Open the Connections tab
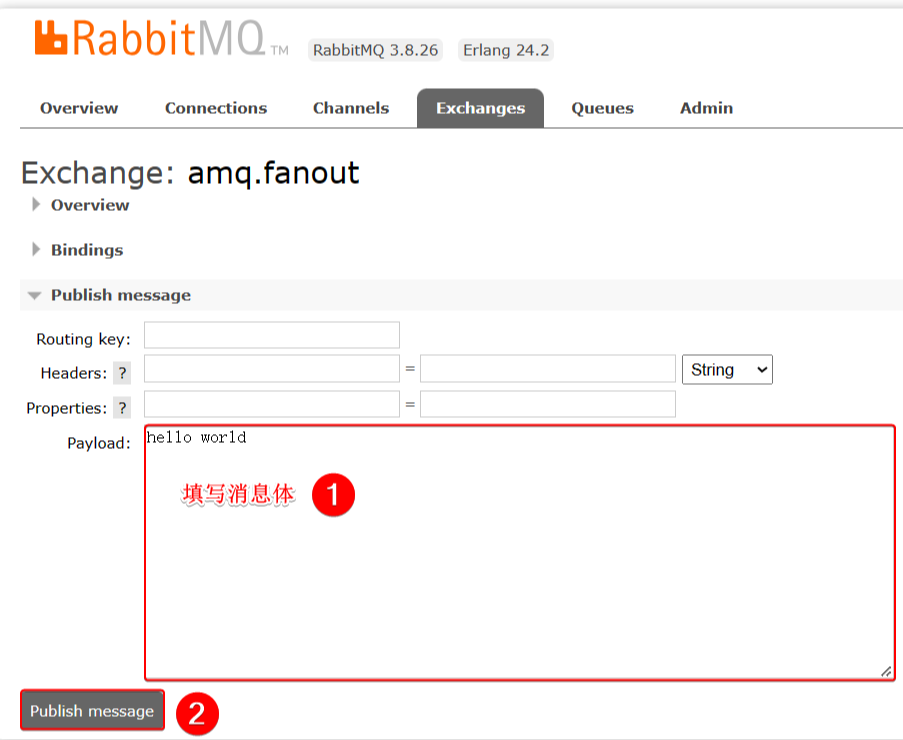Image resolution: width=903 pixels, height=740 pixels. coord(216,108)
